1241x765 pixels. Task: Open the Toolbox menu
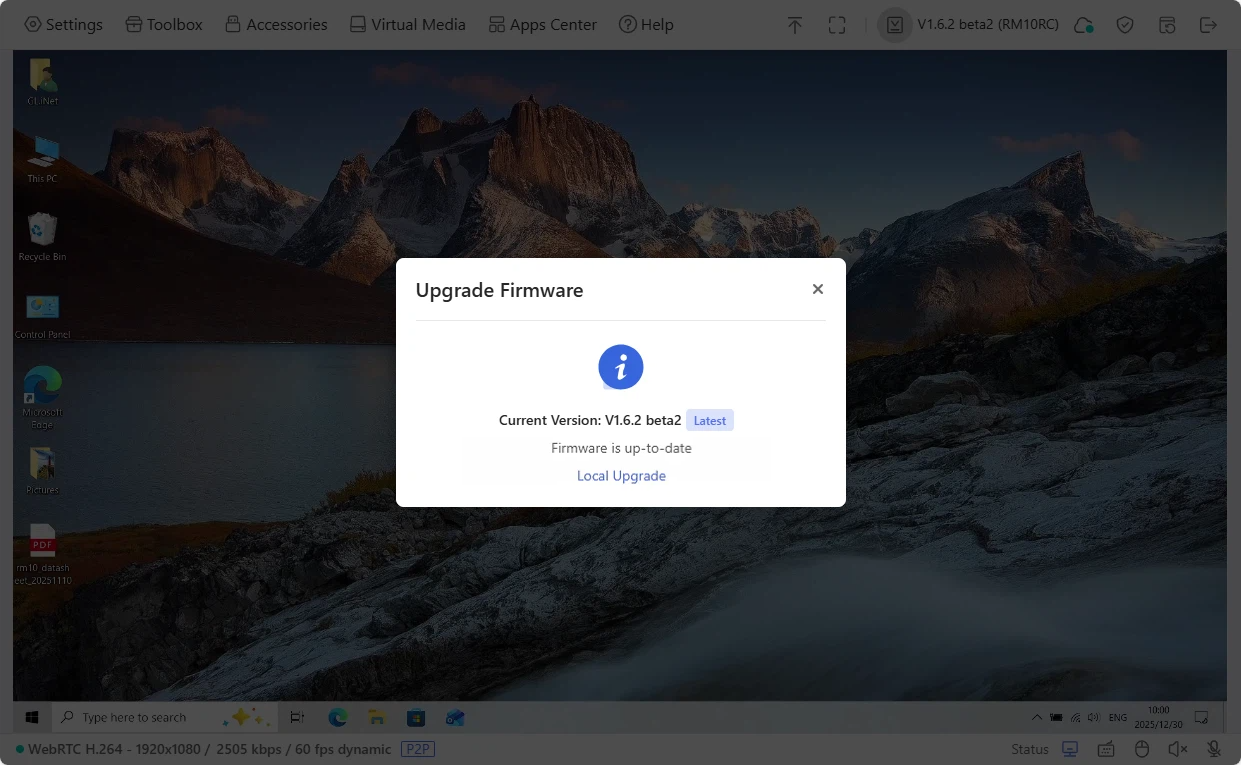click(164, 24)
